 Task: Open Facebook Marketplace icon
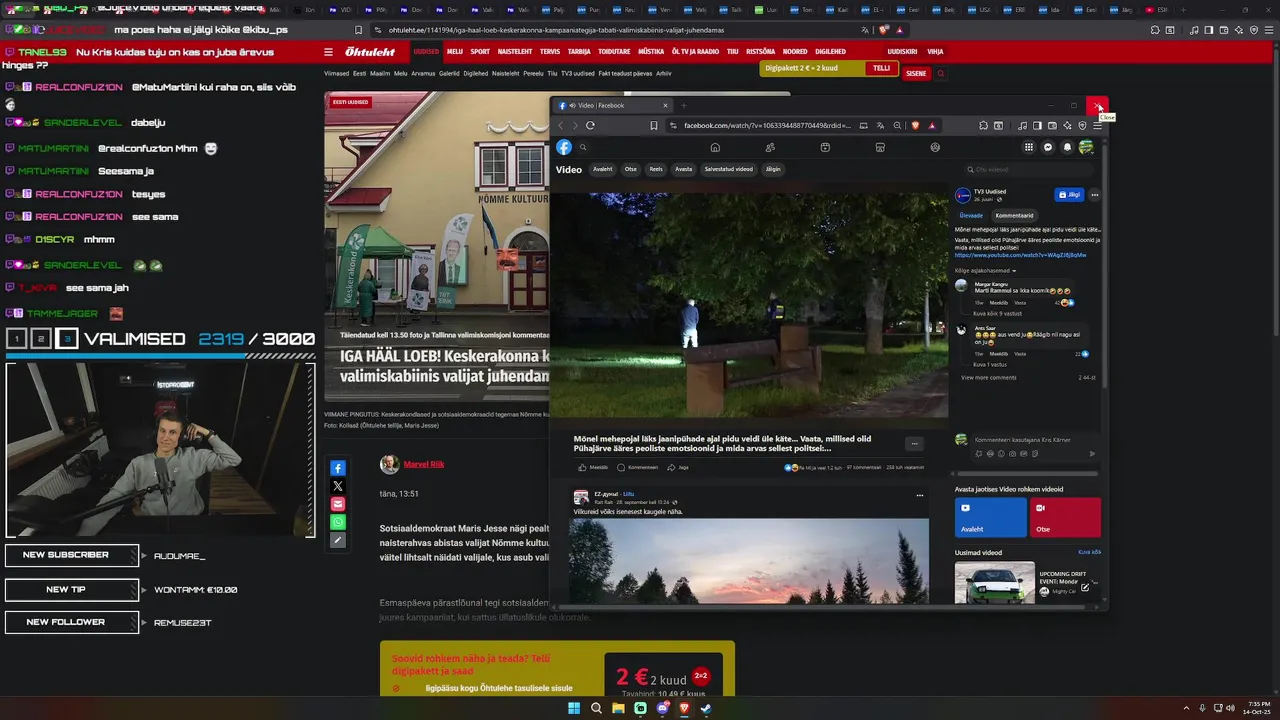880,147
